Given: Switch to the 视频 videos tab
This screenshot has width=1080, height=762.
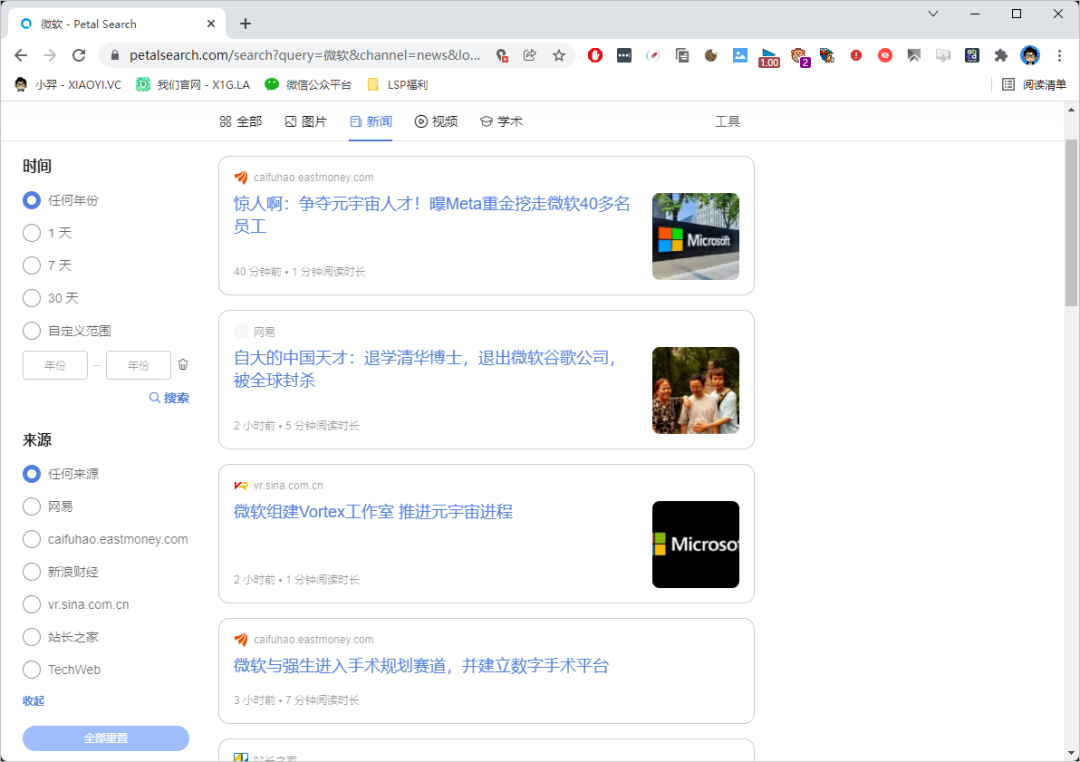Looking at the screenshot, I should pyautogui.click(x=436, y=122).
